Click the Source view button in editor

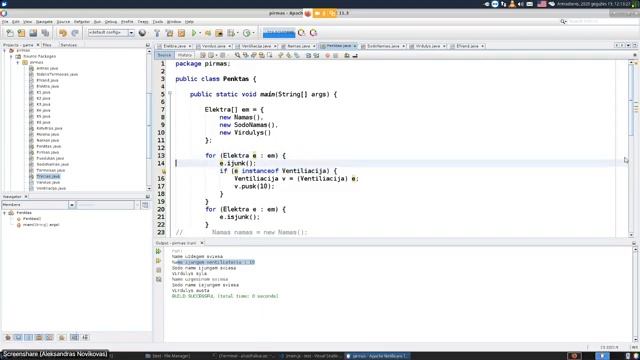(164, 55)
